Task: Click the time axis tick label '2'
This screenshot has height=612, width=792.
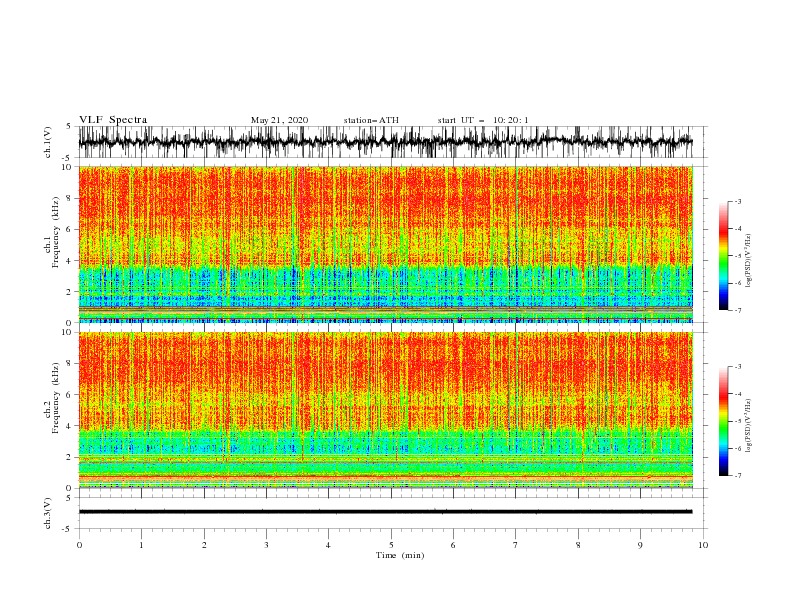Action: point(204,545)
